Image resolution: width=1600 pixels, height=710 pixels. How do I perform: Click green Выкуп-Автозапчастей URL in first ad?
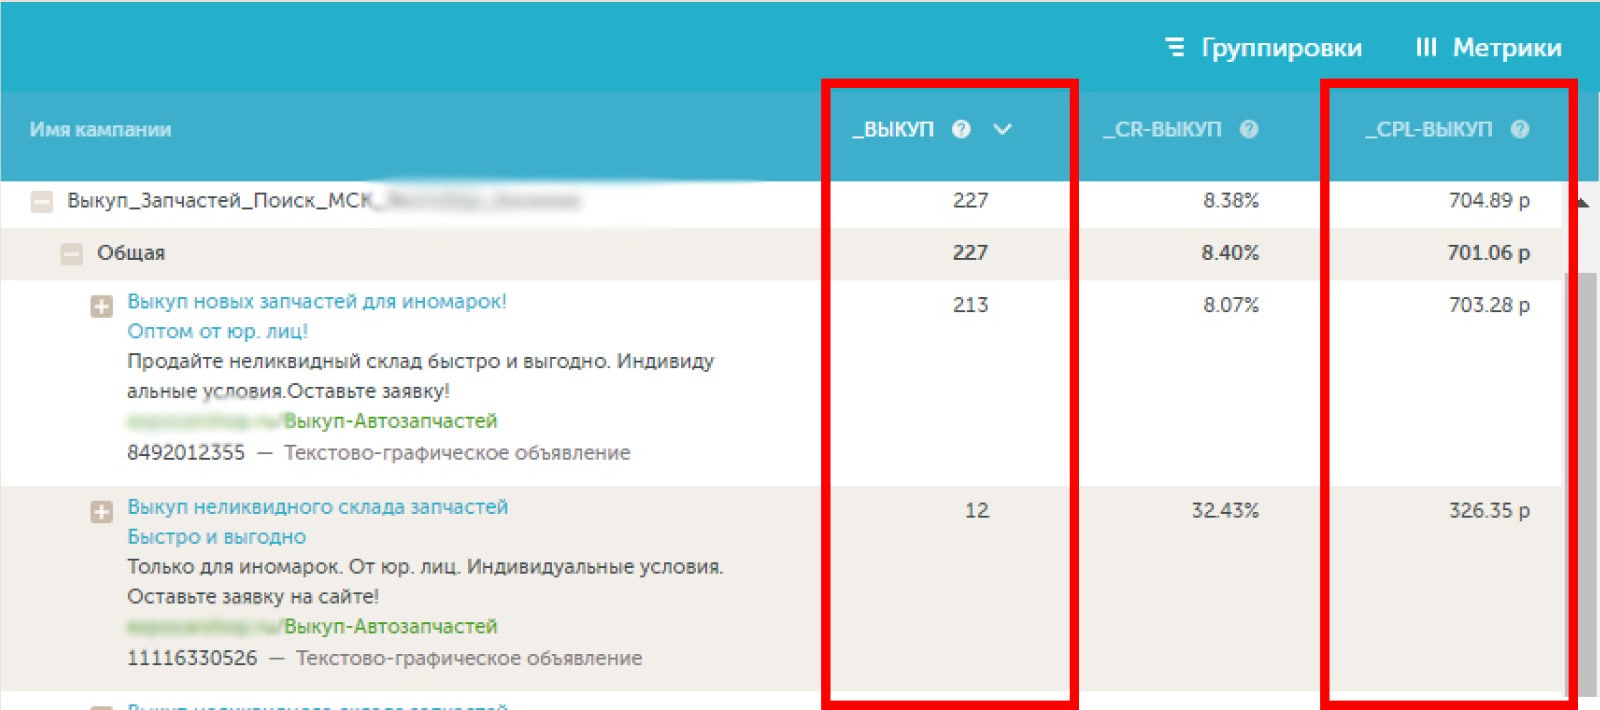coord(390,421)
